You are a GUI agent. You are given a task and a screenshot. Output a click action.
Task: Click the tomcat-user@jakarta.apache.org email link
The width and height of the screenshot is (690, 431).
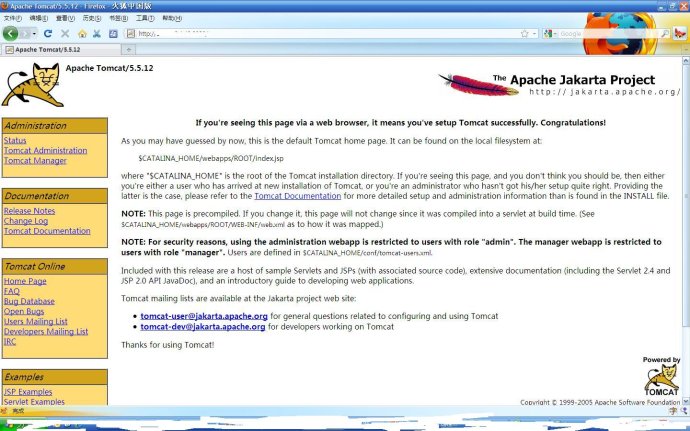[204, 316]
